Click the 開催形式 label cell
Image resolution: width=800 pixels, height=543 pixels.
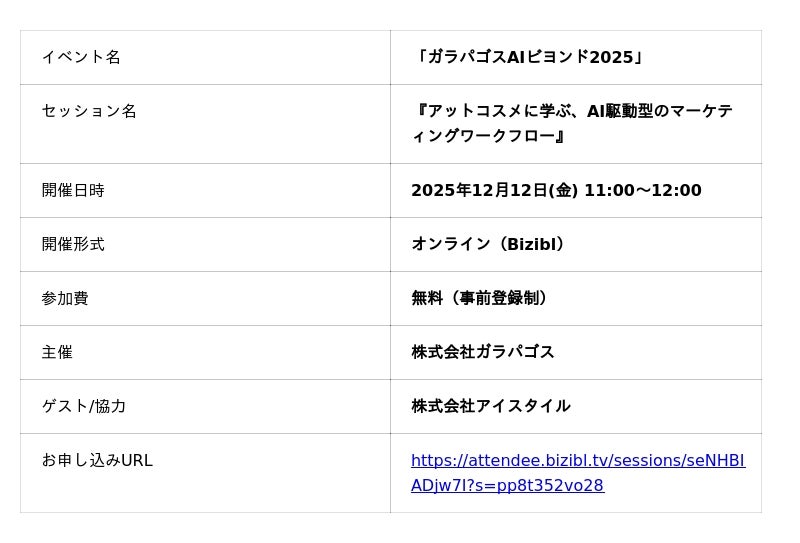pos(73,244)
